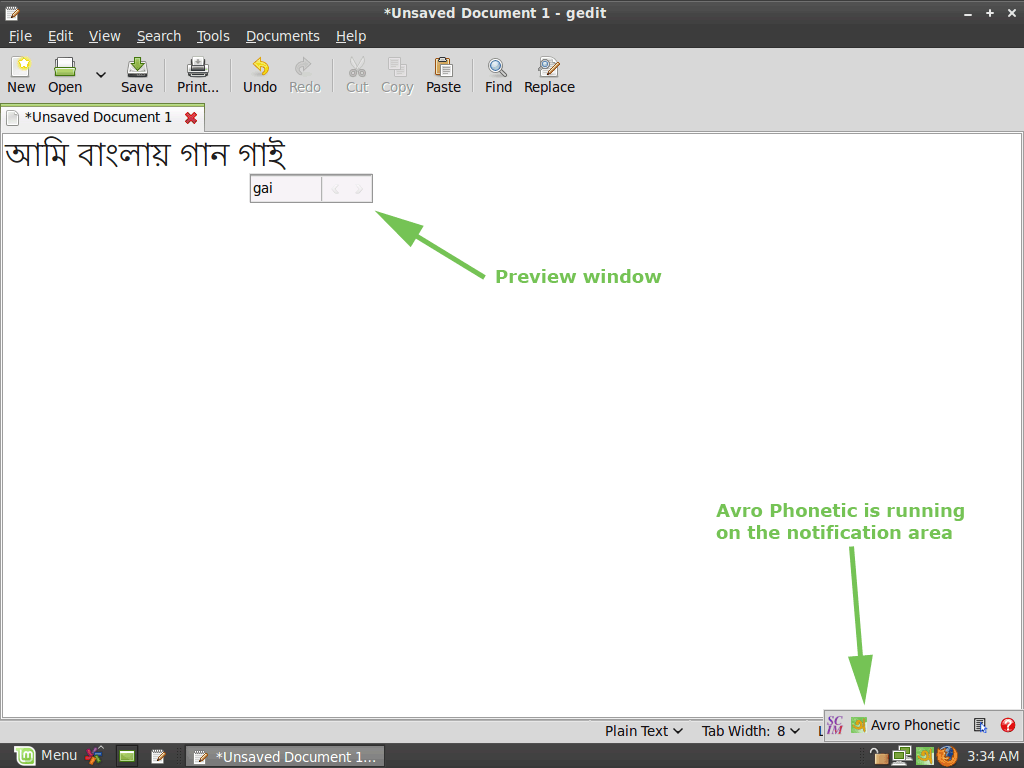
Task: Click the SCIM logo in input toolbar
Action: tap(835, 725)
